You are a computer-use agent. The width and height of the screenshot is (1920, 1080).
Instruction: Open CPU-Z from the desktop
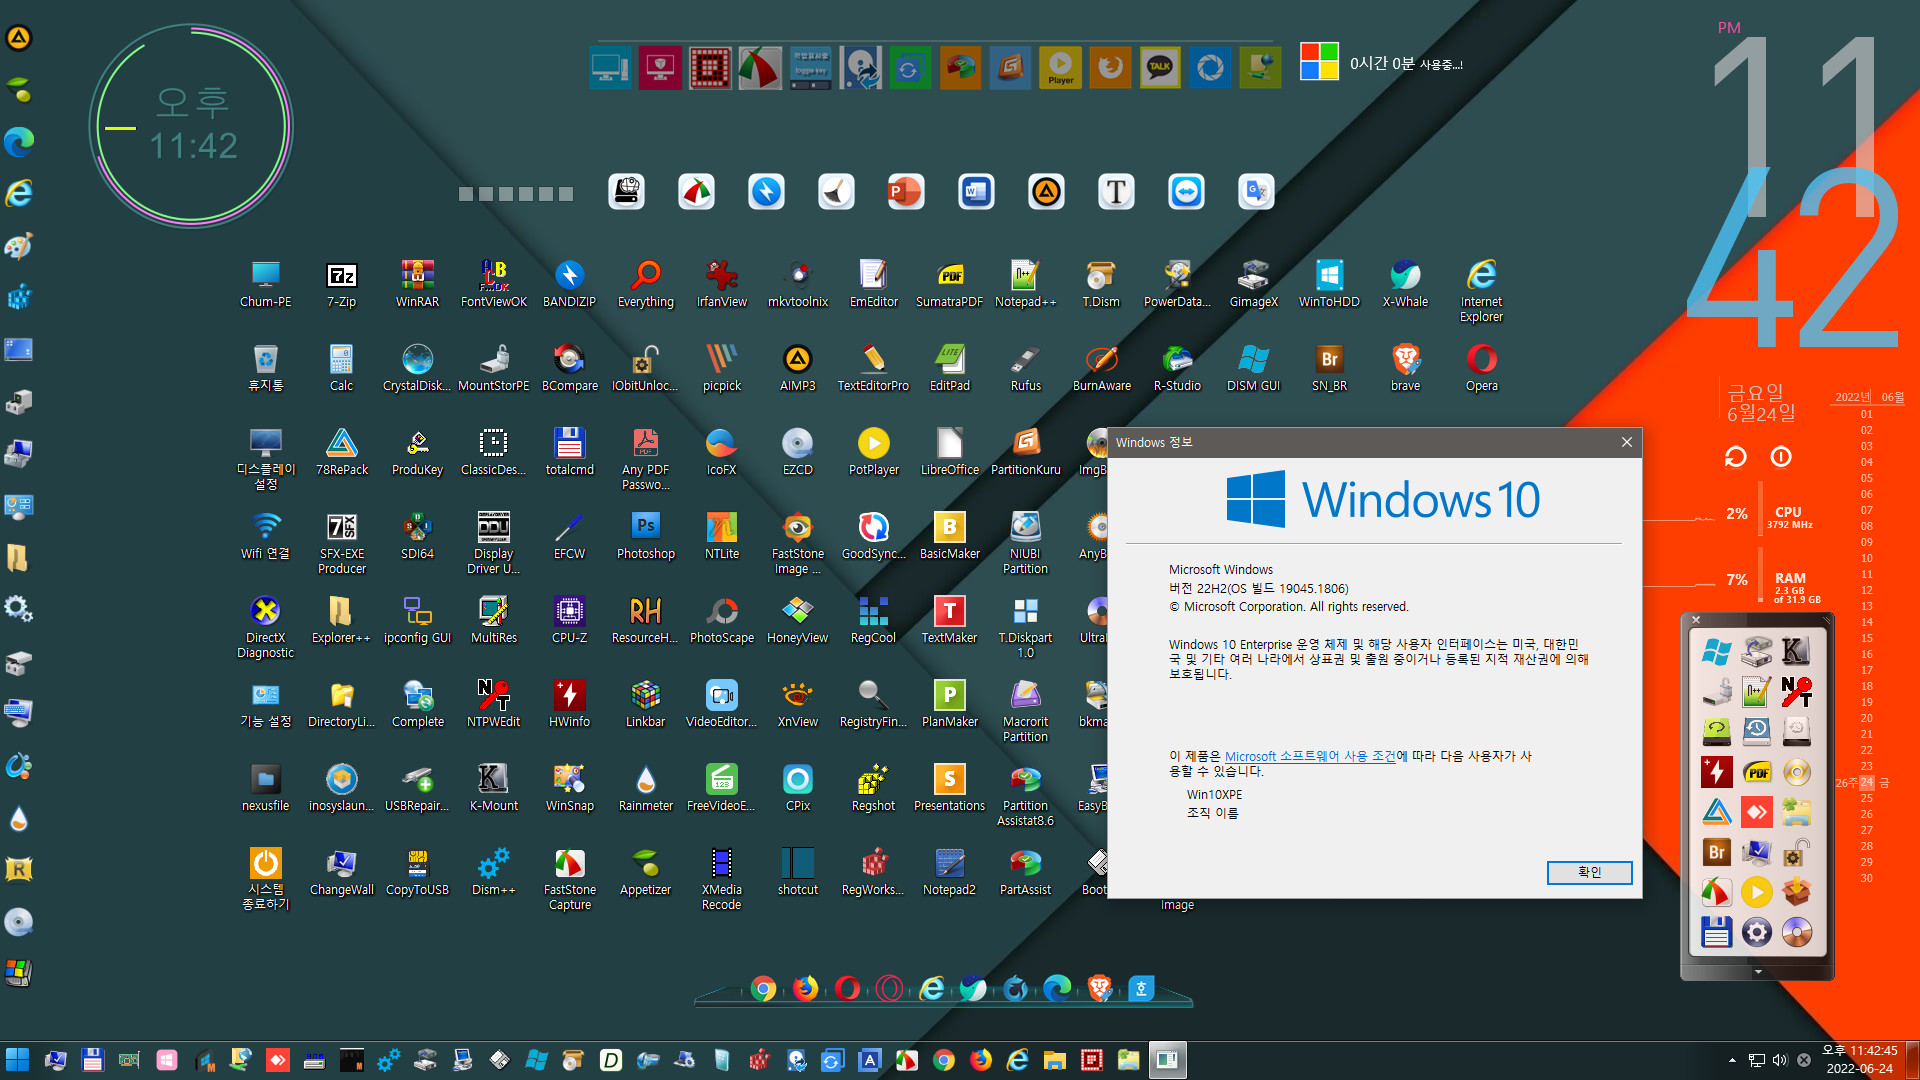pyautogui.click(x=569, y=620)
